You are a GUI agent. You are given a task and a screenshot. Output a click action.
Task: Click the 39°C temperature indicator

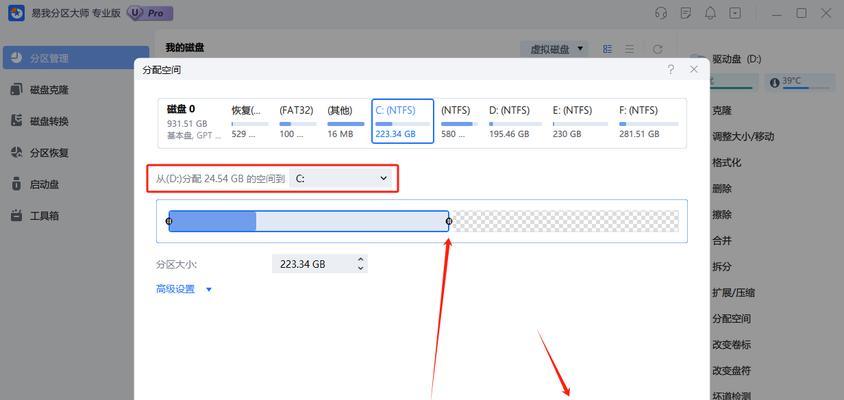(800, 82)
